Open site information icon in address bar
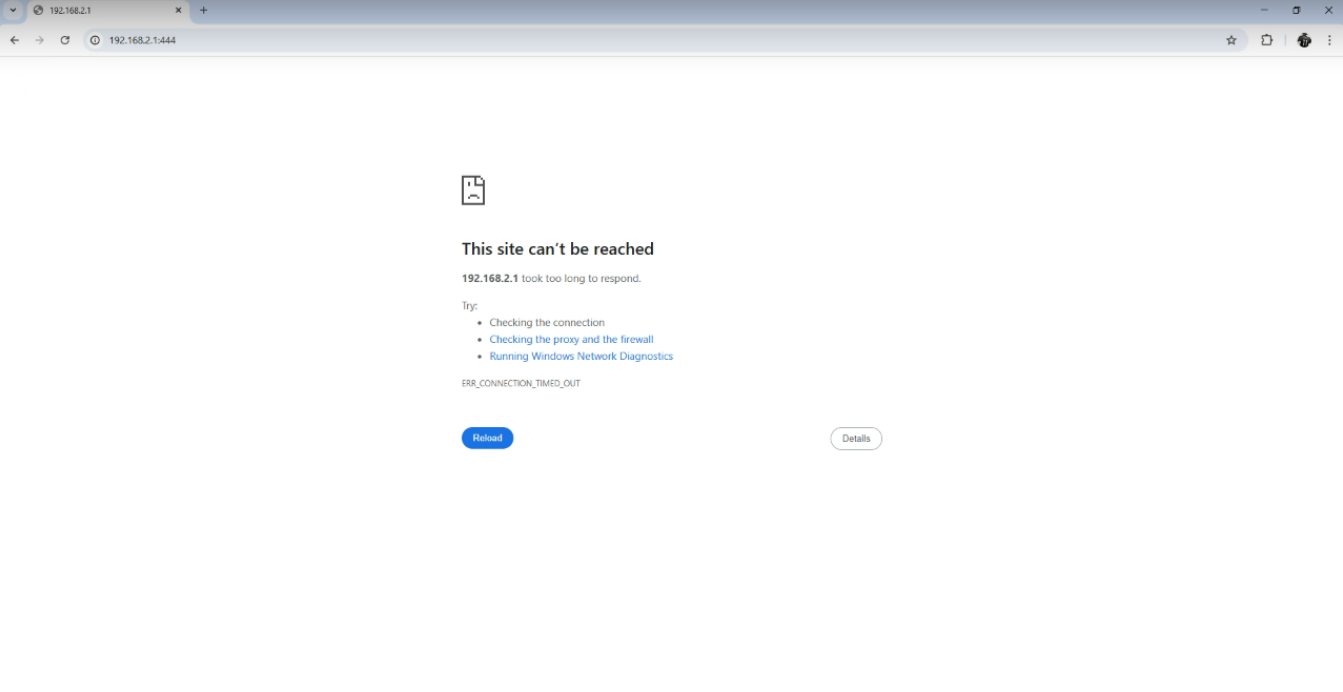1343x692 pixels. point(96,40)
